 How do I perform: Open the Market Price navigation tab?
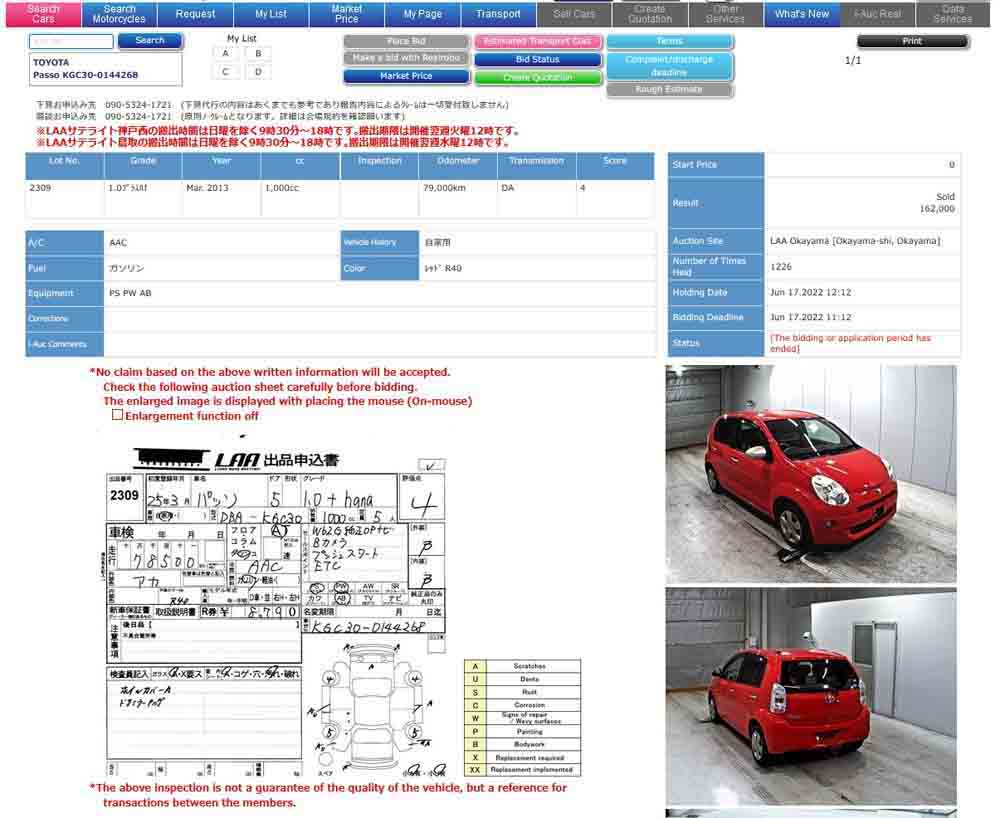(x=347, y=13)
